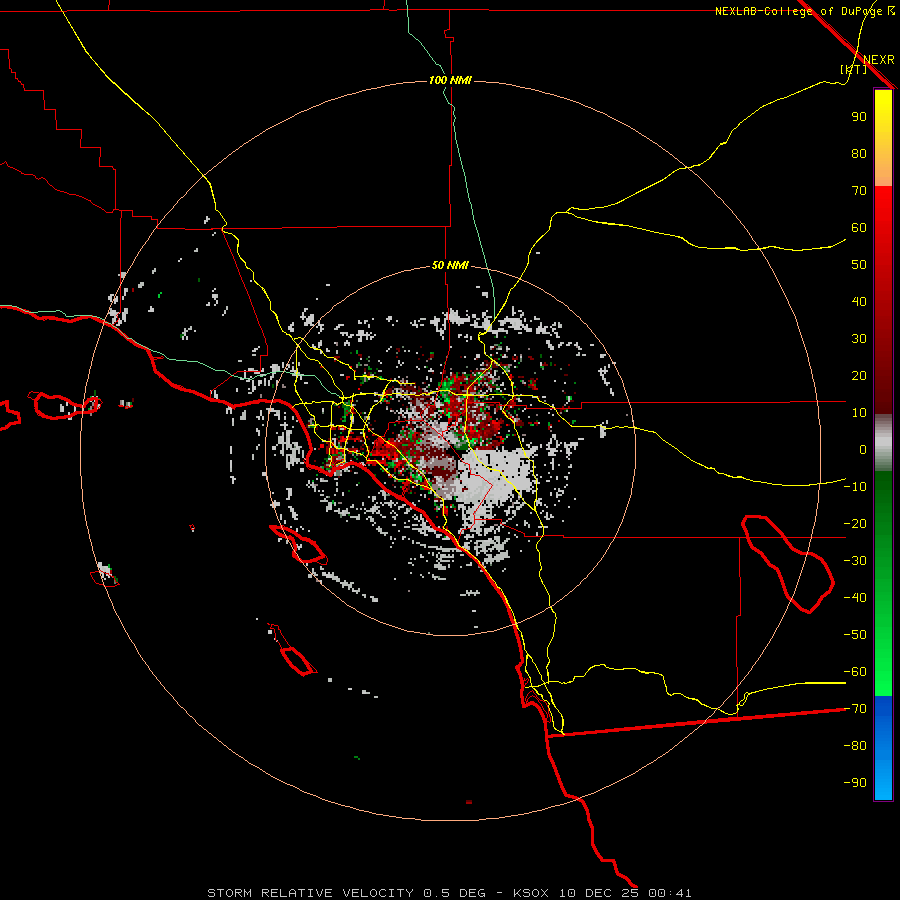Viewport: 900px width, 900px height.
Task: Click the -60 scale label
Action: (x=855, y=672)
